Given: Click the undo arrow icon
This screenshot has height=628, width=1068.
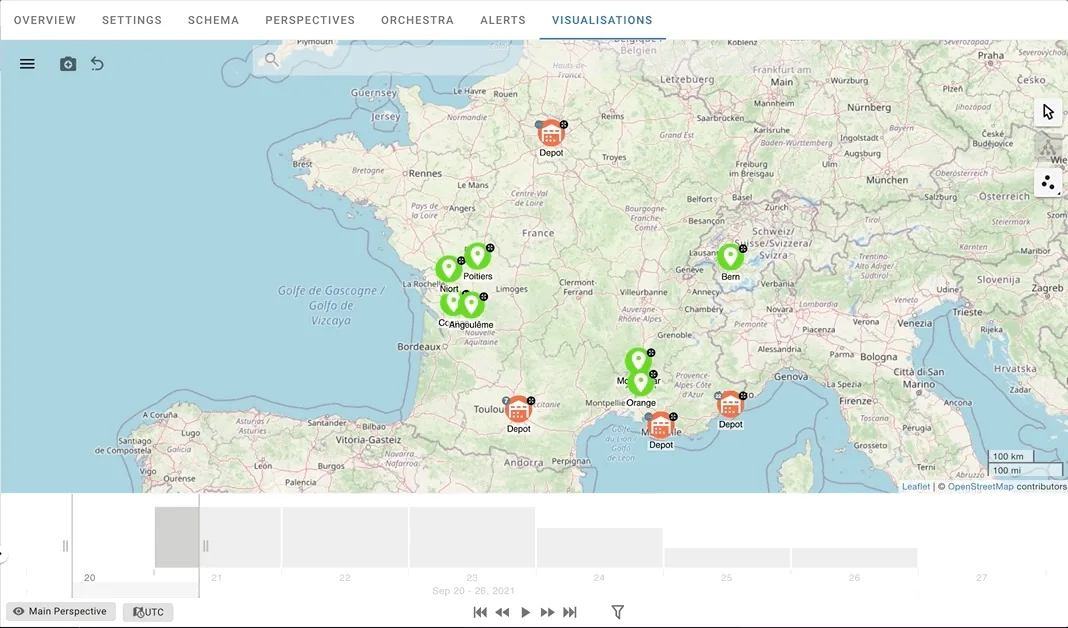Looking at the screenshot, I should [x=97, y=64].
